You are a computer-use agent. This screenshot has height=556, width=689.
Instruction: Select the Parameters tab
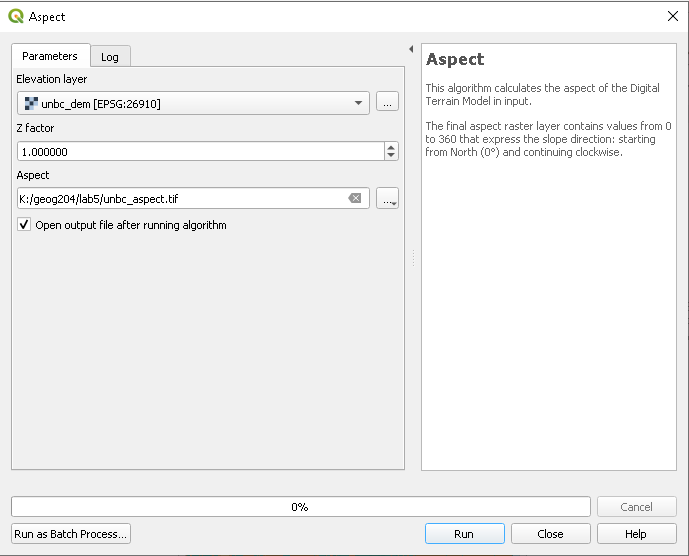coord(50,56)
